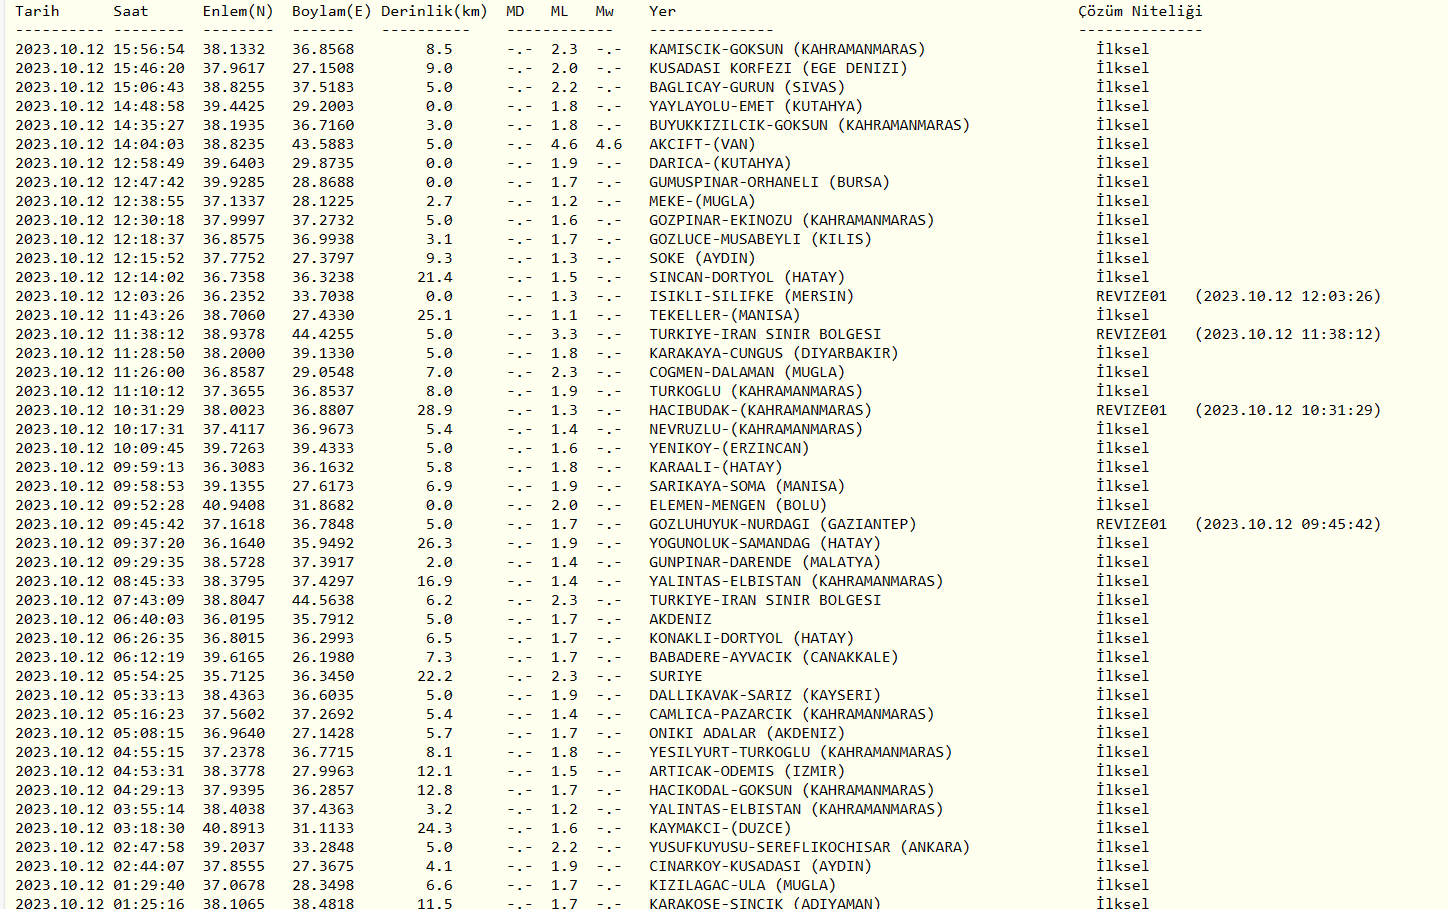Select the SOKE (AYDIN) entry
This screenshot has width=1448, height=909.
pyautogui.click(x=702, y=258)
